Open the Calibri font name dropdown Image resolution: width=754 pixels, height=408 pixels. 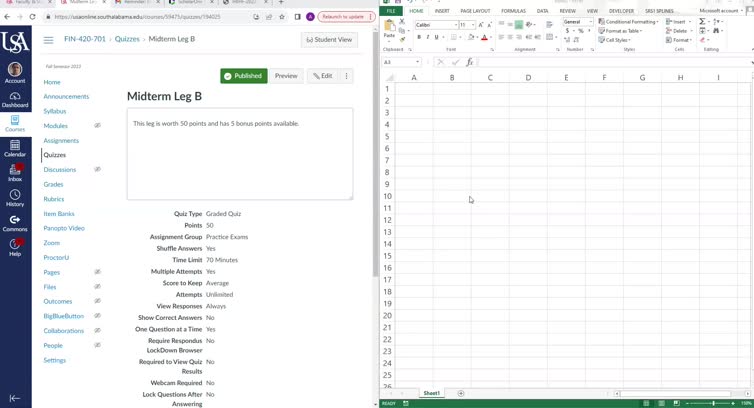coord(436,25)
